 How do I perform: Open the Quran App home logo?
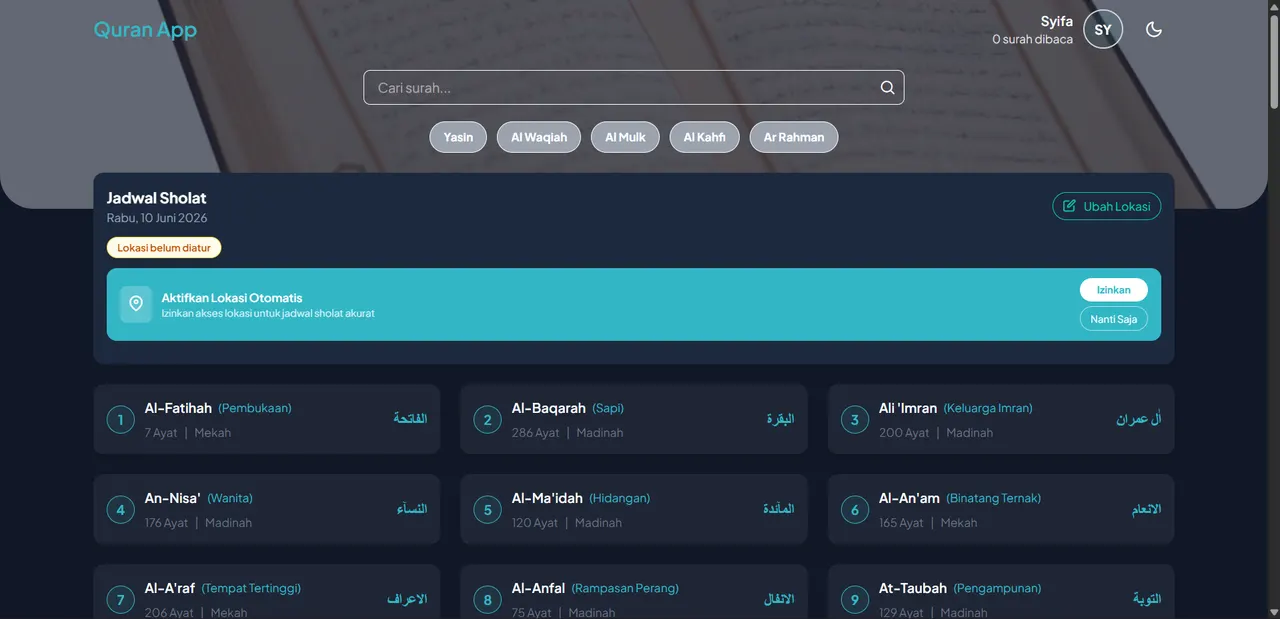pyautogui.click(x=145, y=30)
